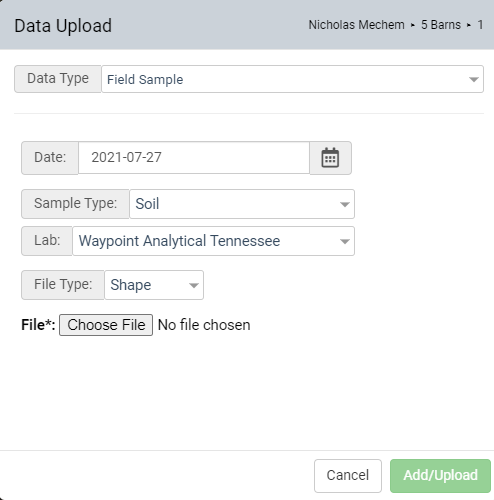
Task: Click the File Type dropdown arrow
Action: [x=194, y=285]
